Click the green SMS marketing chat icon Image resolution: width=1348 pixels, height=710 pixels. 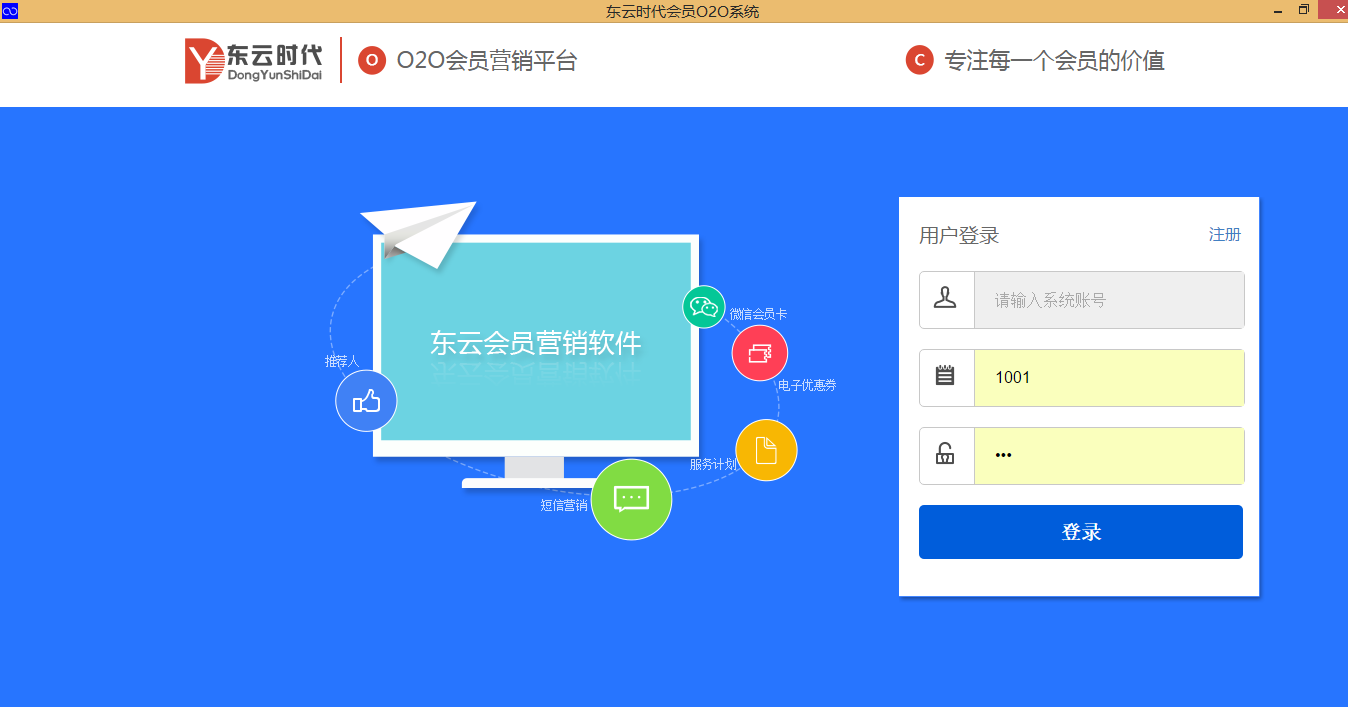point(631,499)
